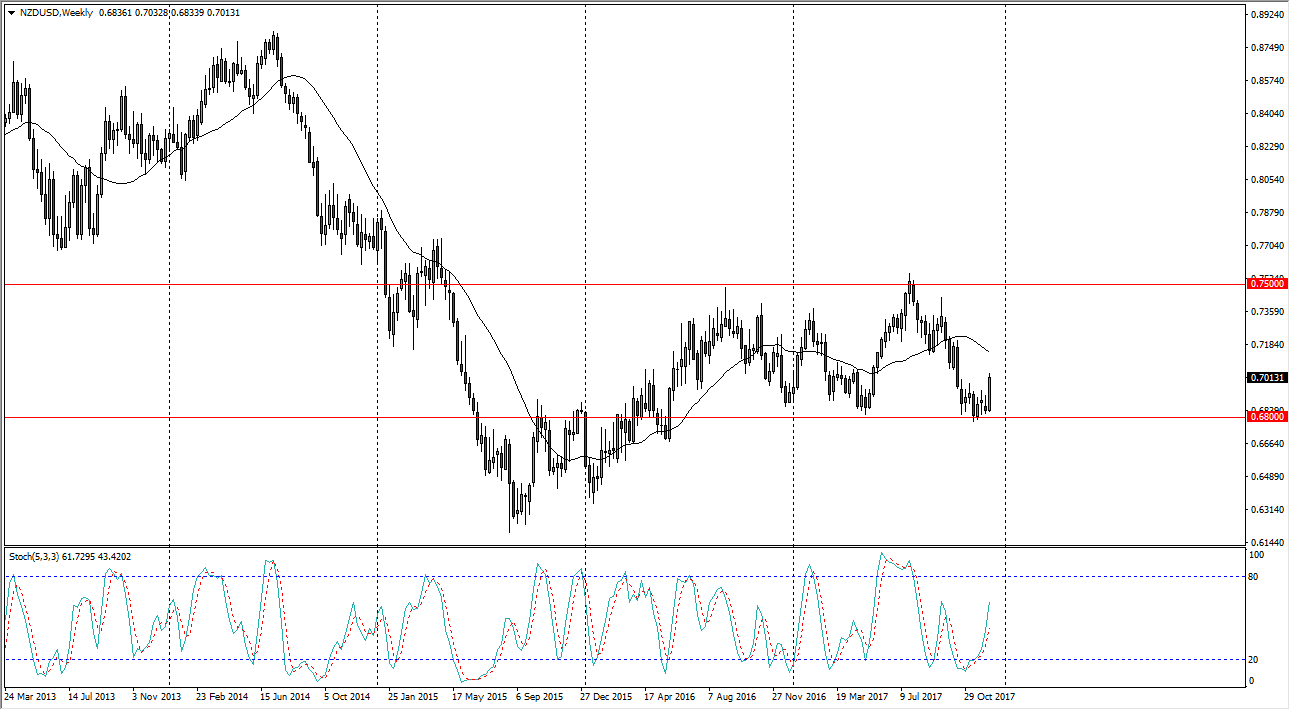Select the red 0.75000 price label
The image size is (1290, 710).
(x=1267, y=284)
